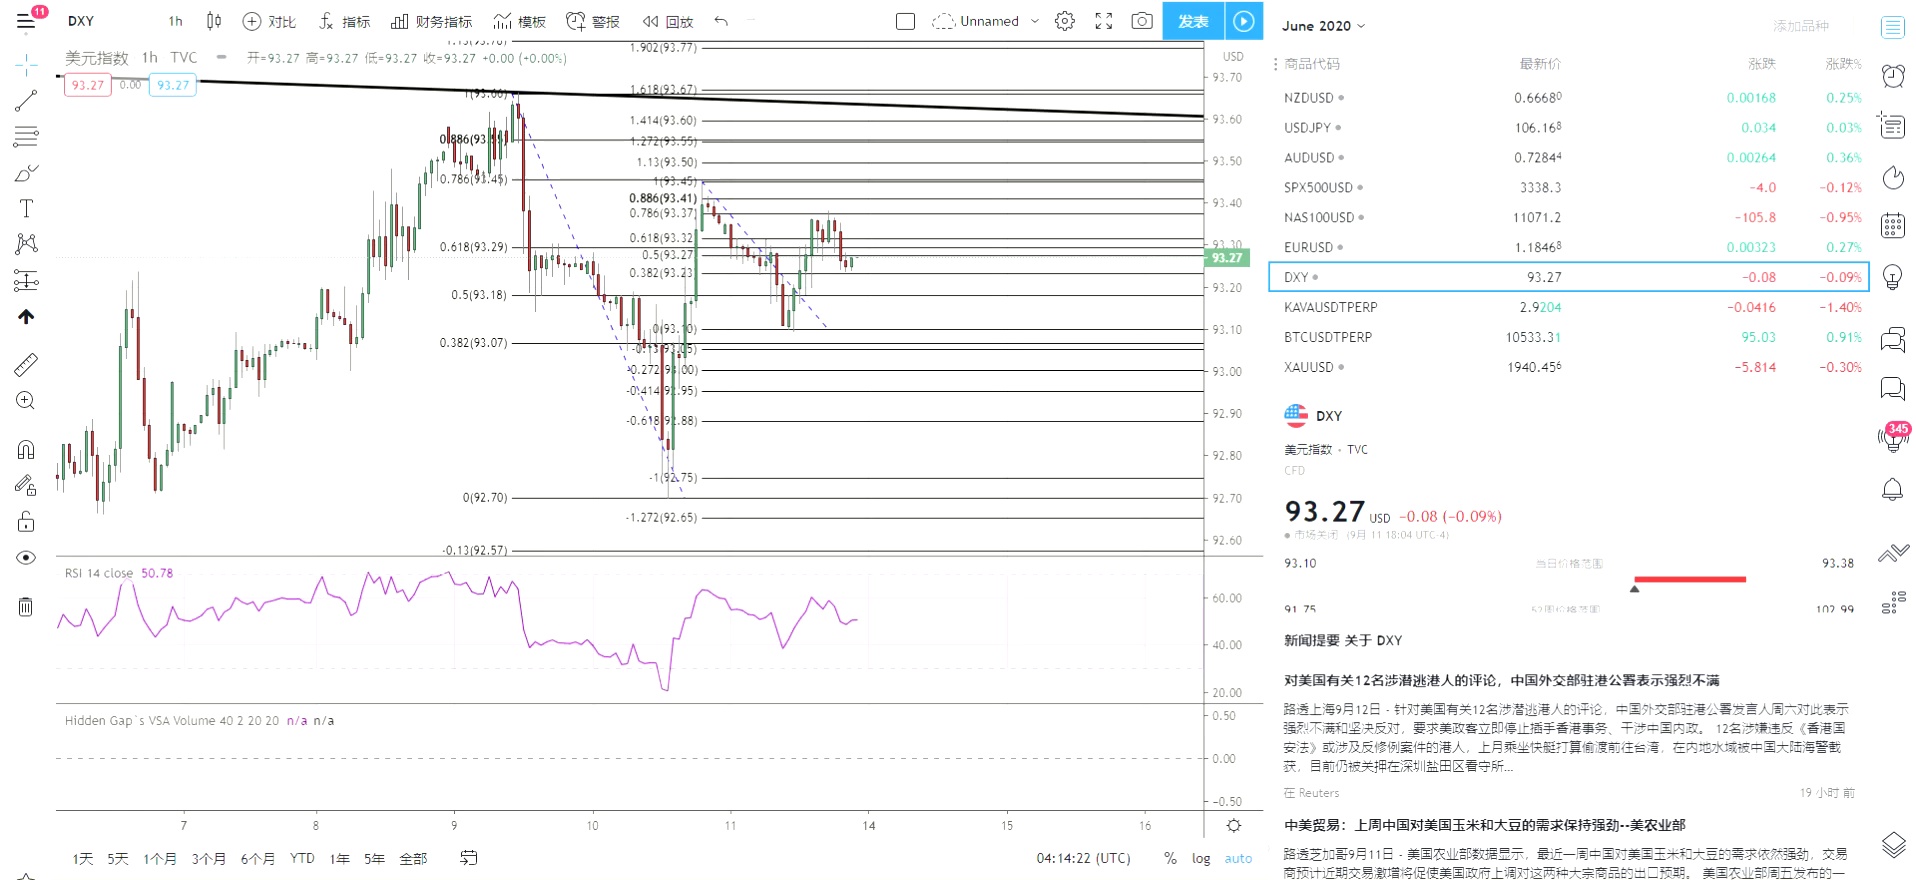Click the blue publish button

1193,21
